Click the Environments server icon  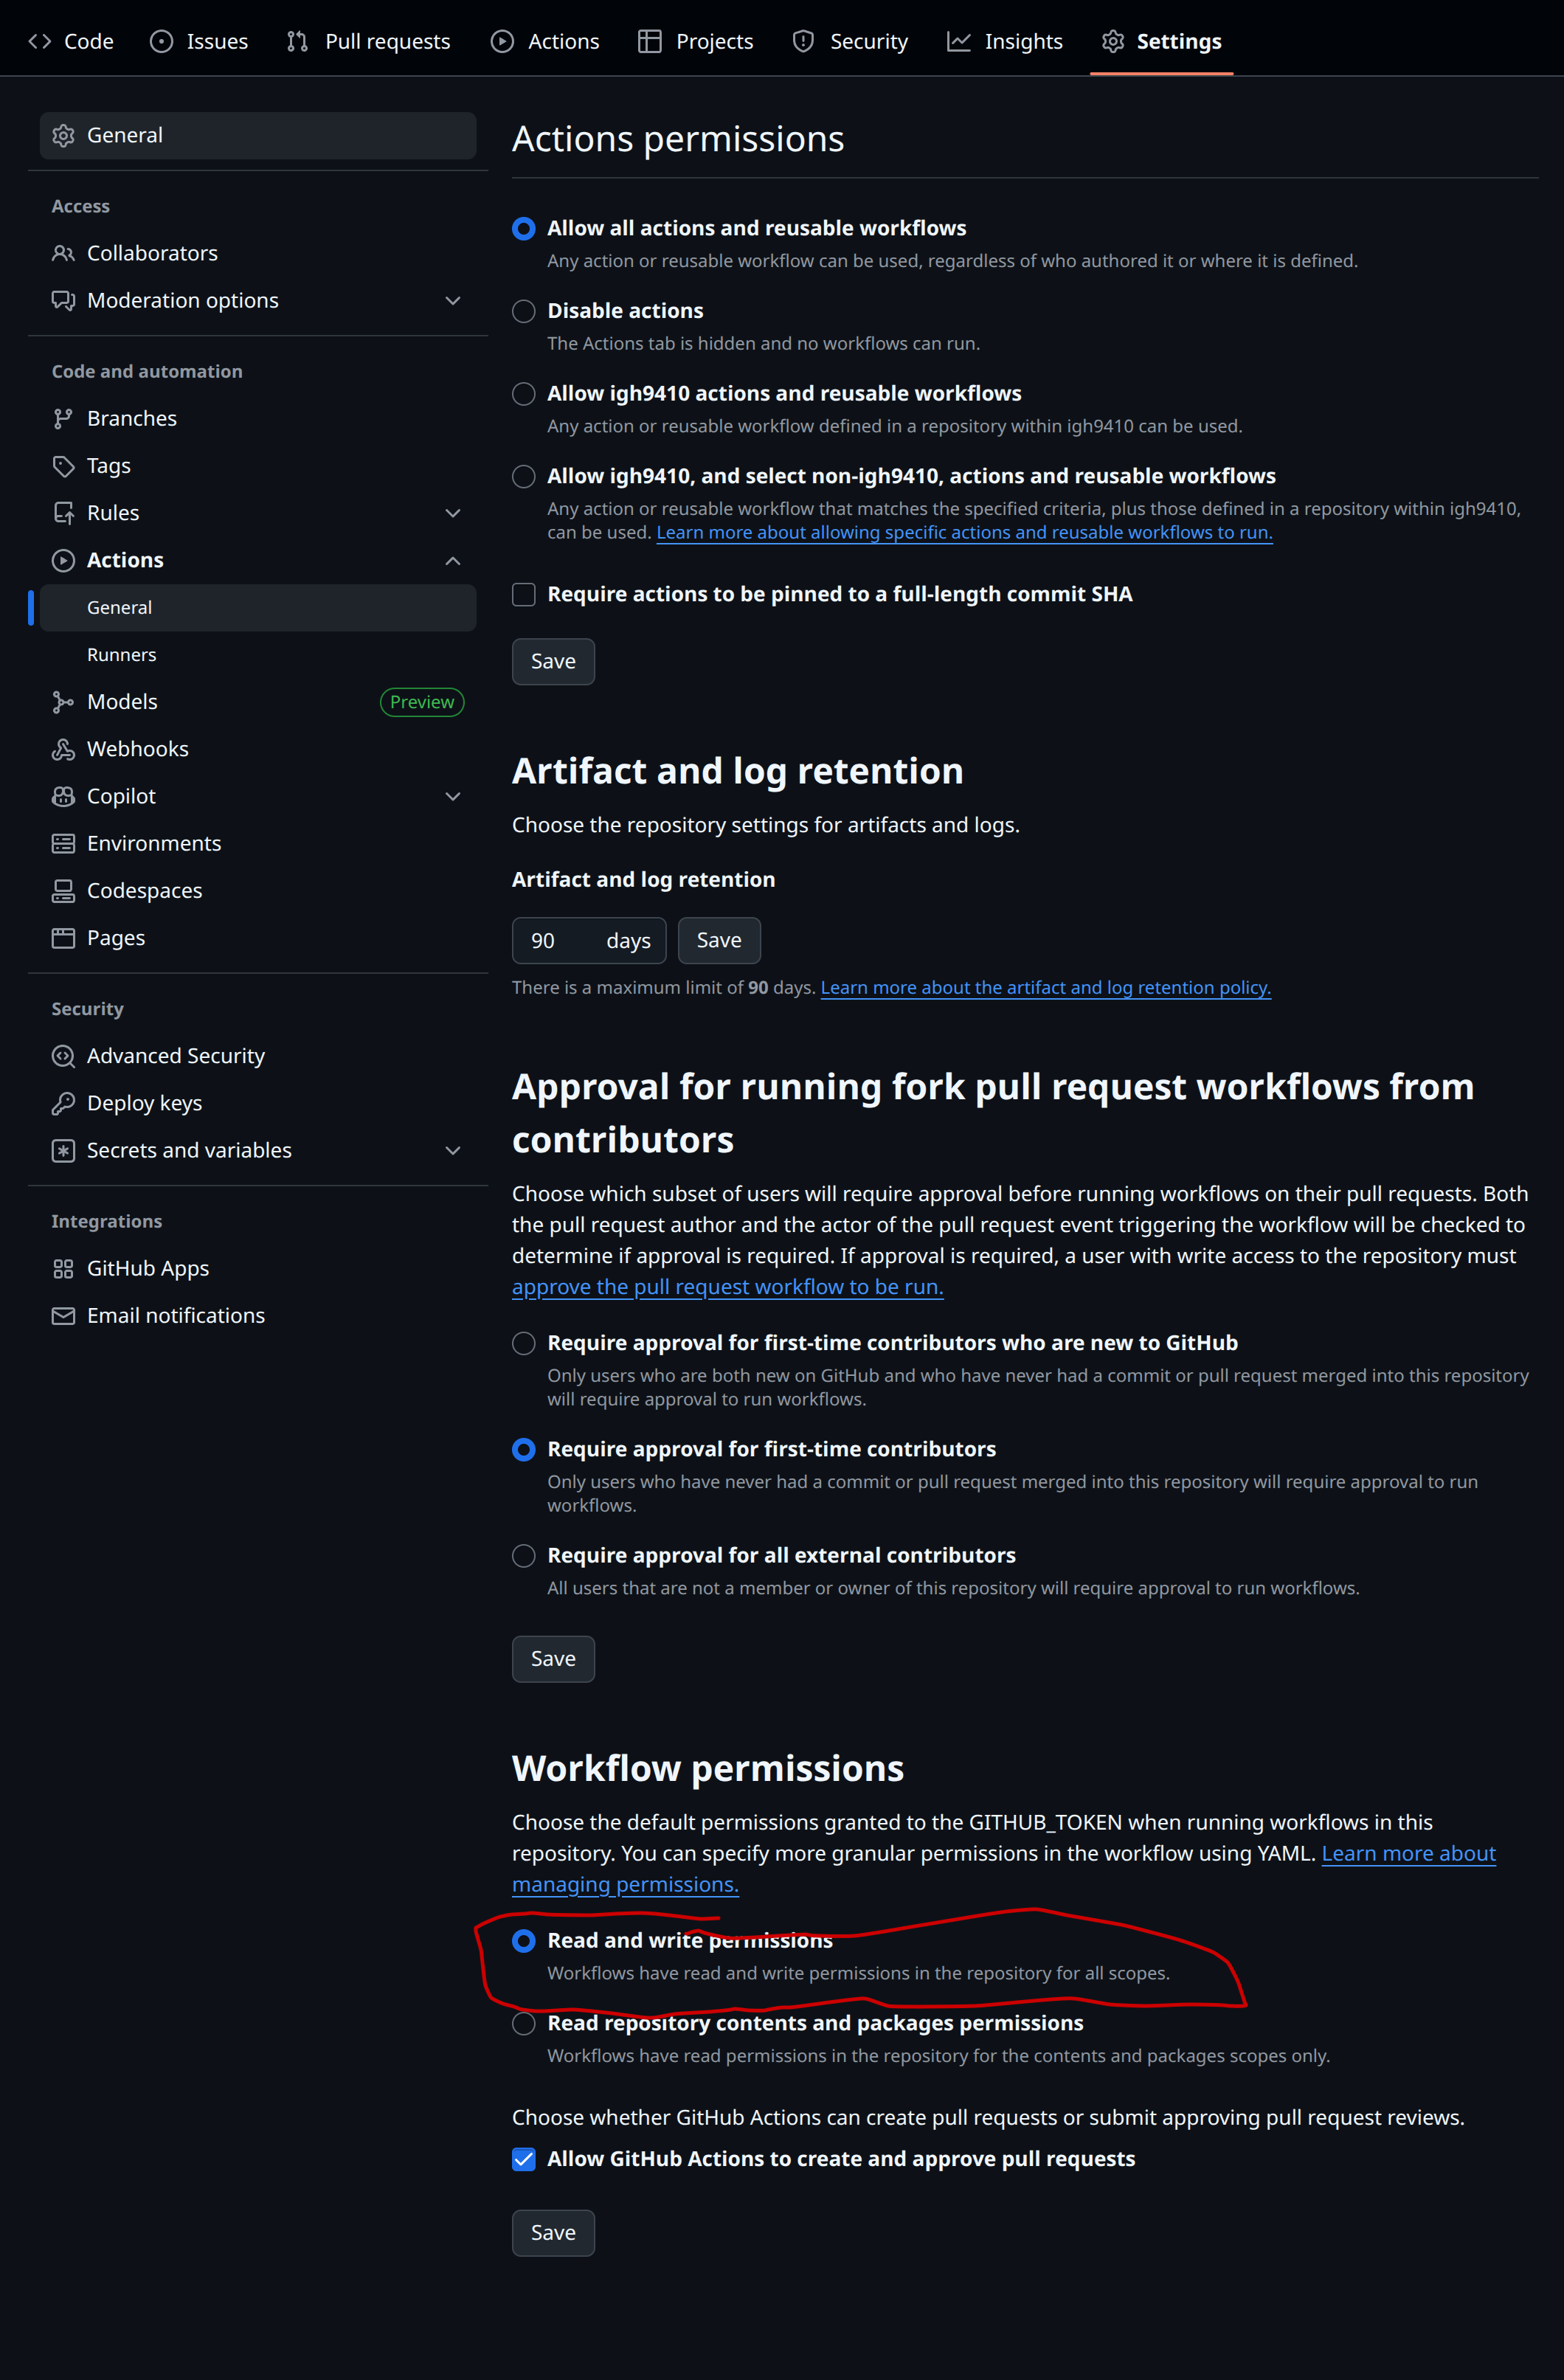click(x=63, y=844)
